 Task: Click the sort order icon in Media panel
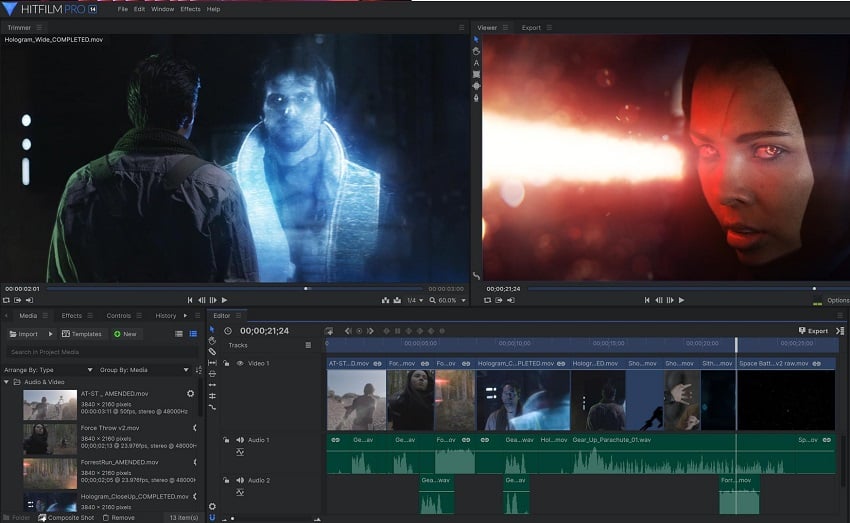pyautogui.click(x=198, y=370)
